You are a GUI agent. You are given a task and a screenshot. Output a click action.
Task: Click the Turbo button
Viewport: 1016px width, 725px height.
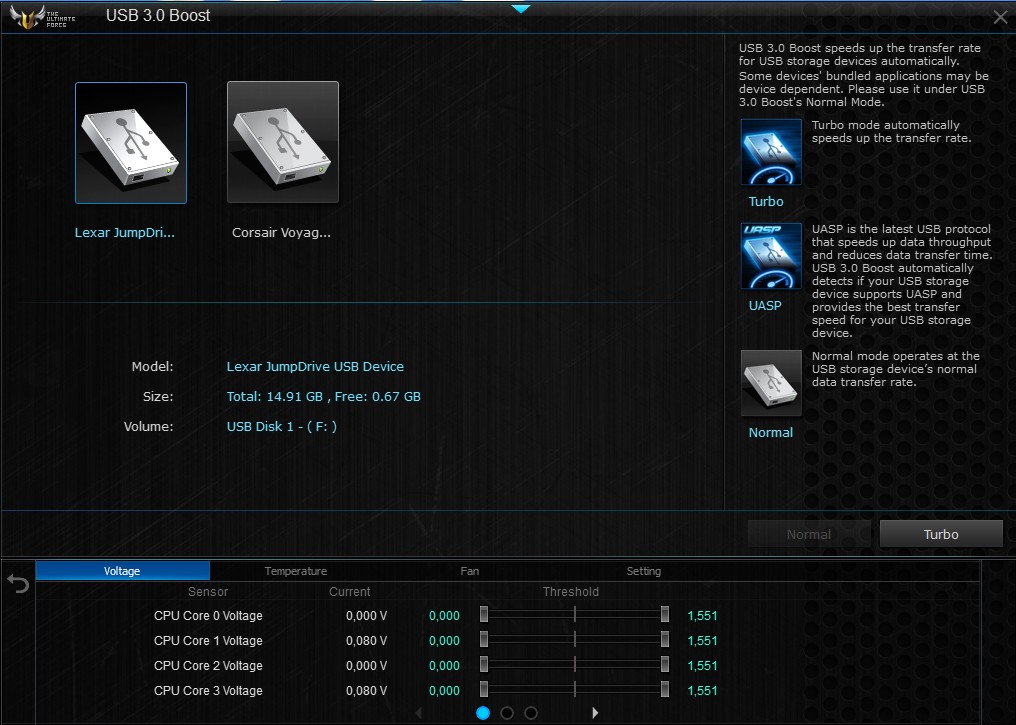941,534
